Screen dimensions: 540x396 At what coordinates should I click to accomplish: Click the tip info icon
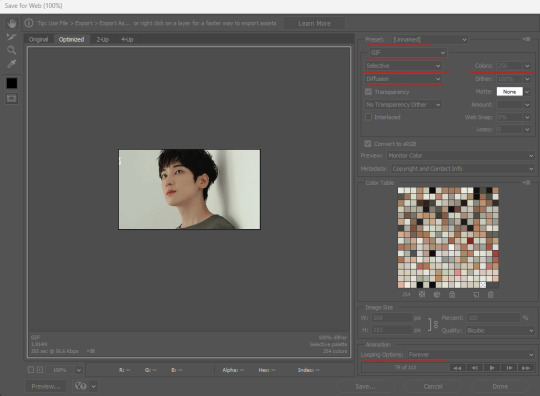pyautogui.click(x=29, y=23)
